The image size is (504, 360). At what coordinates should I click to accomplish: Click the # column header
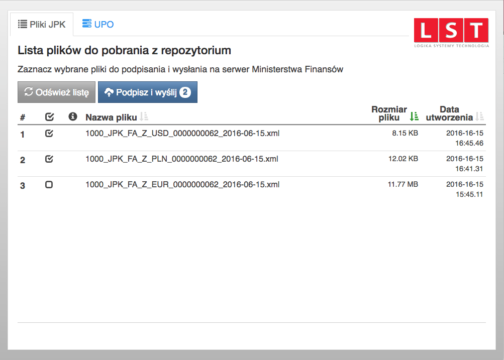point(22,117)
